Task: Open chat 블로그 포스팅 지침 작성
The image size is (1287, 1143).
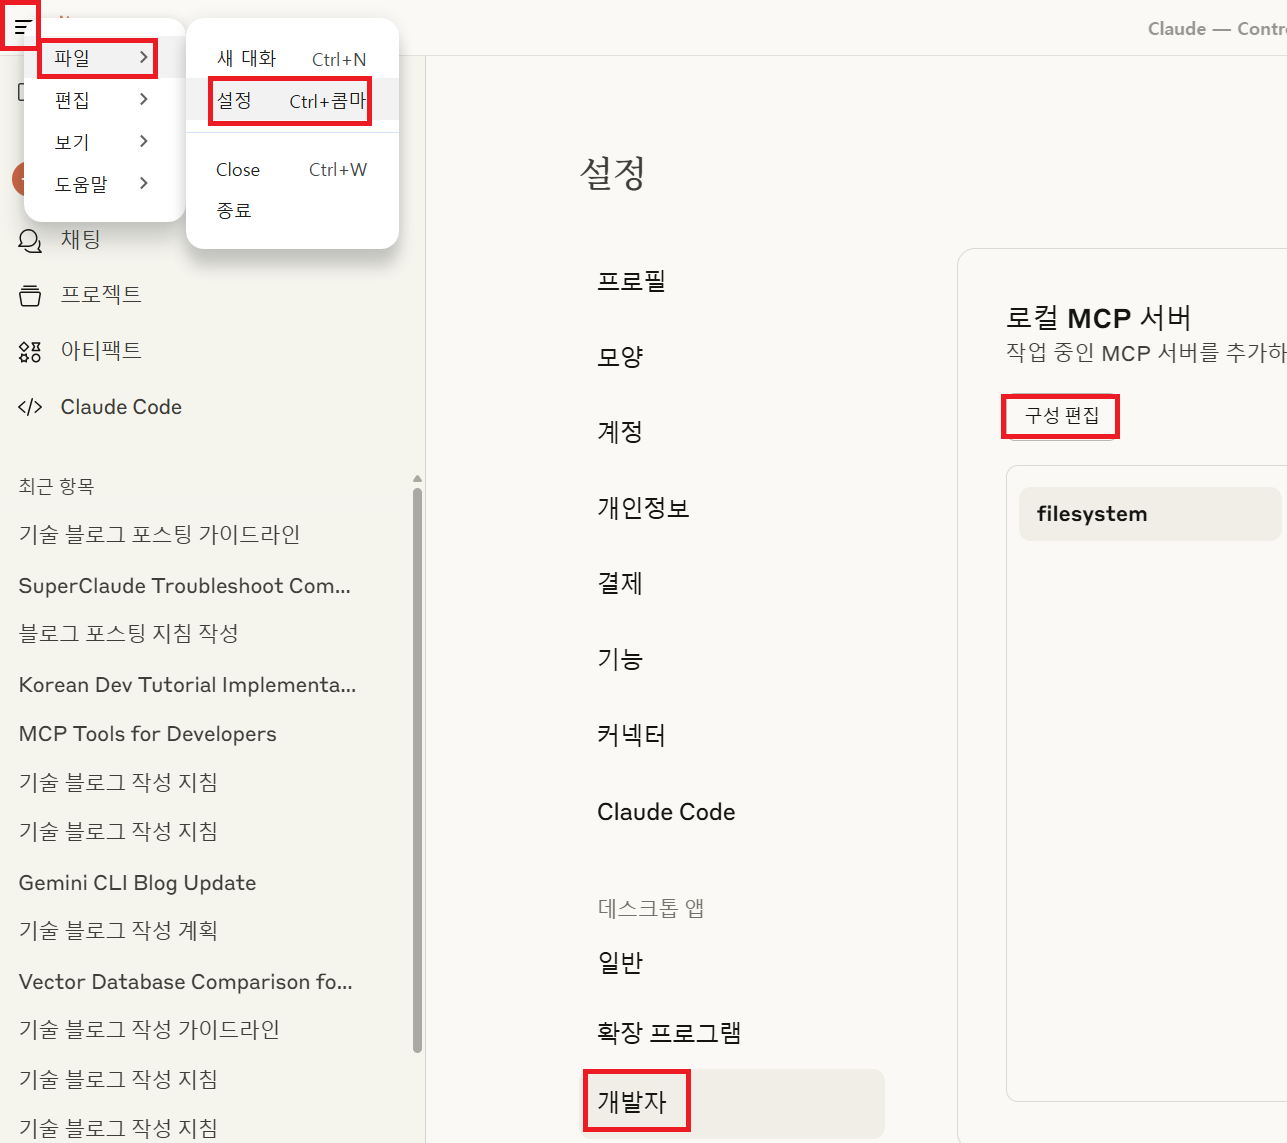Action: [129, 634]
